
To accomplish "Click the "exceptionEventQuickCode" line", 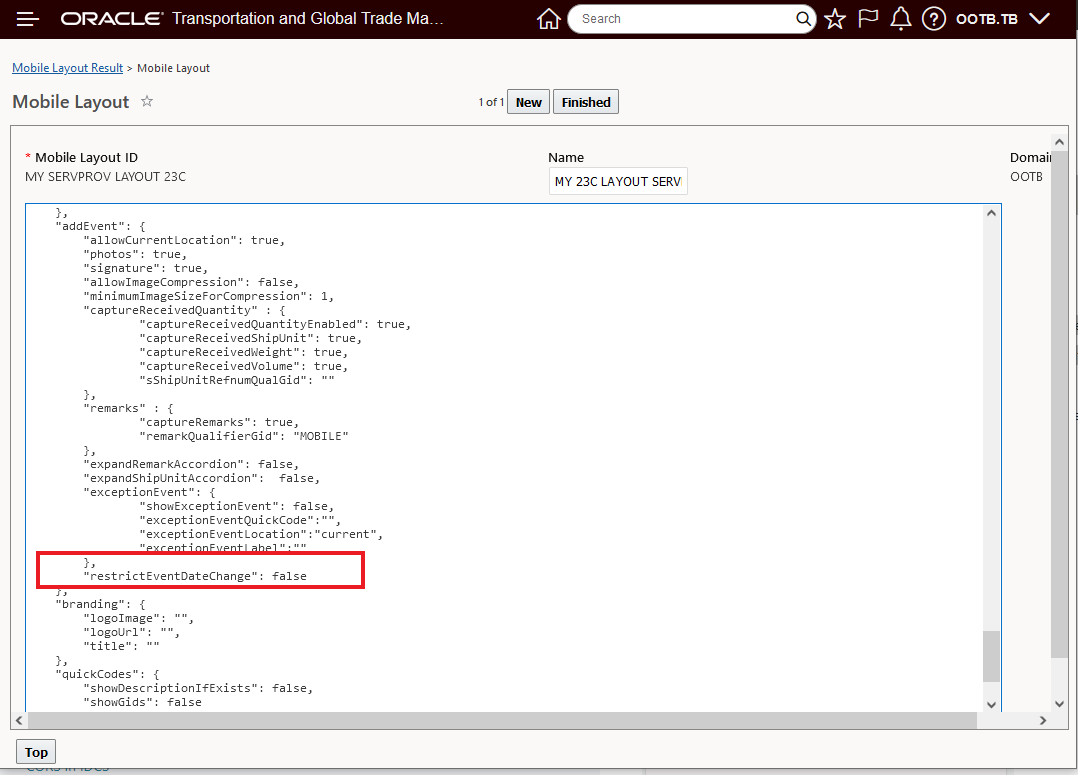I will (x=240, y=521).
